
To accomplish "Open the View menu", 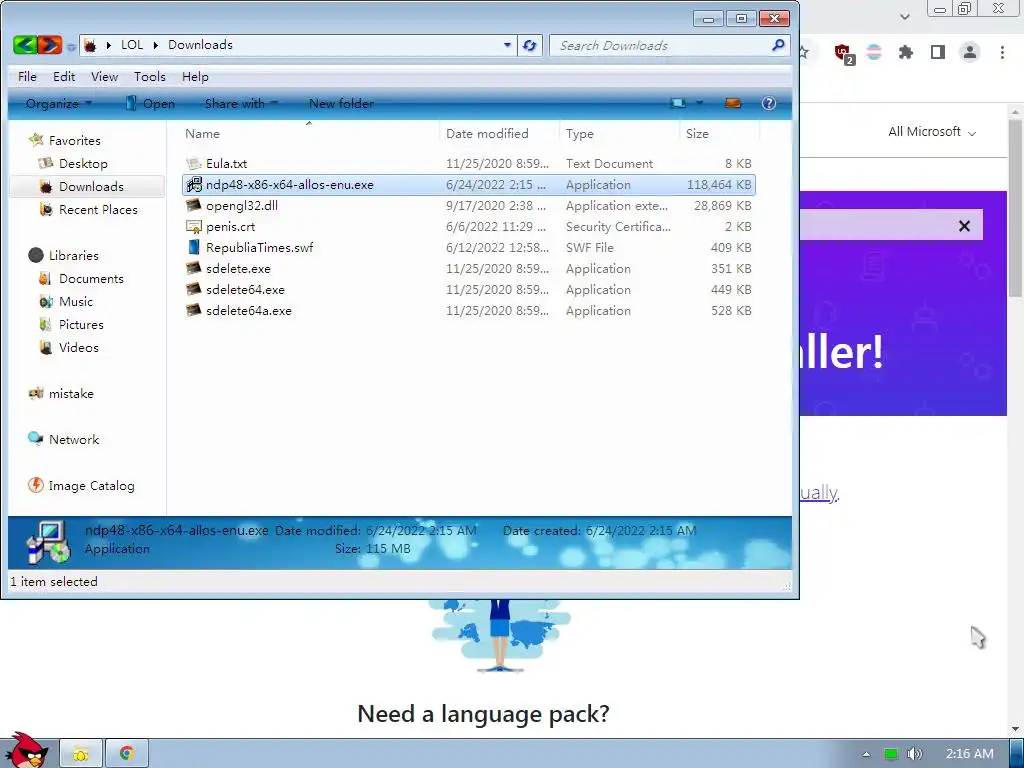I will click(x=104, y=77).
